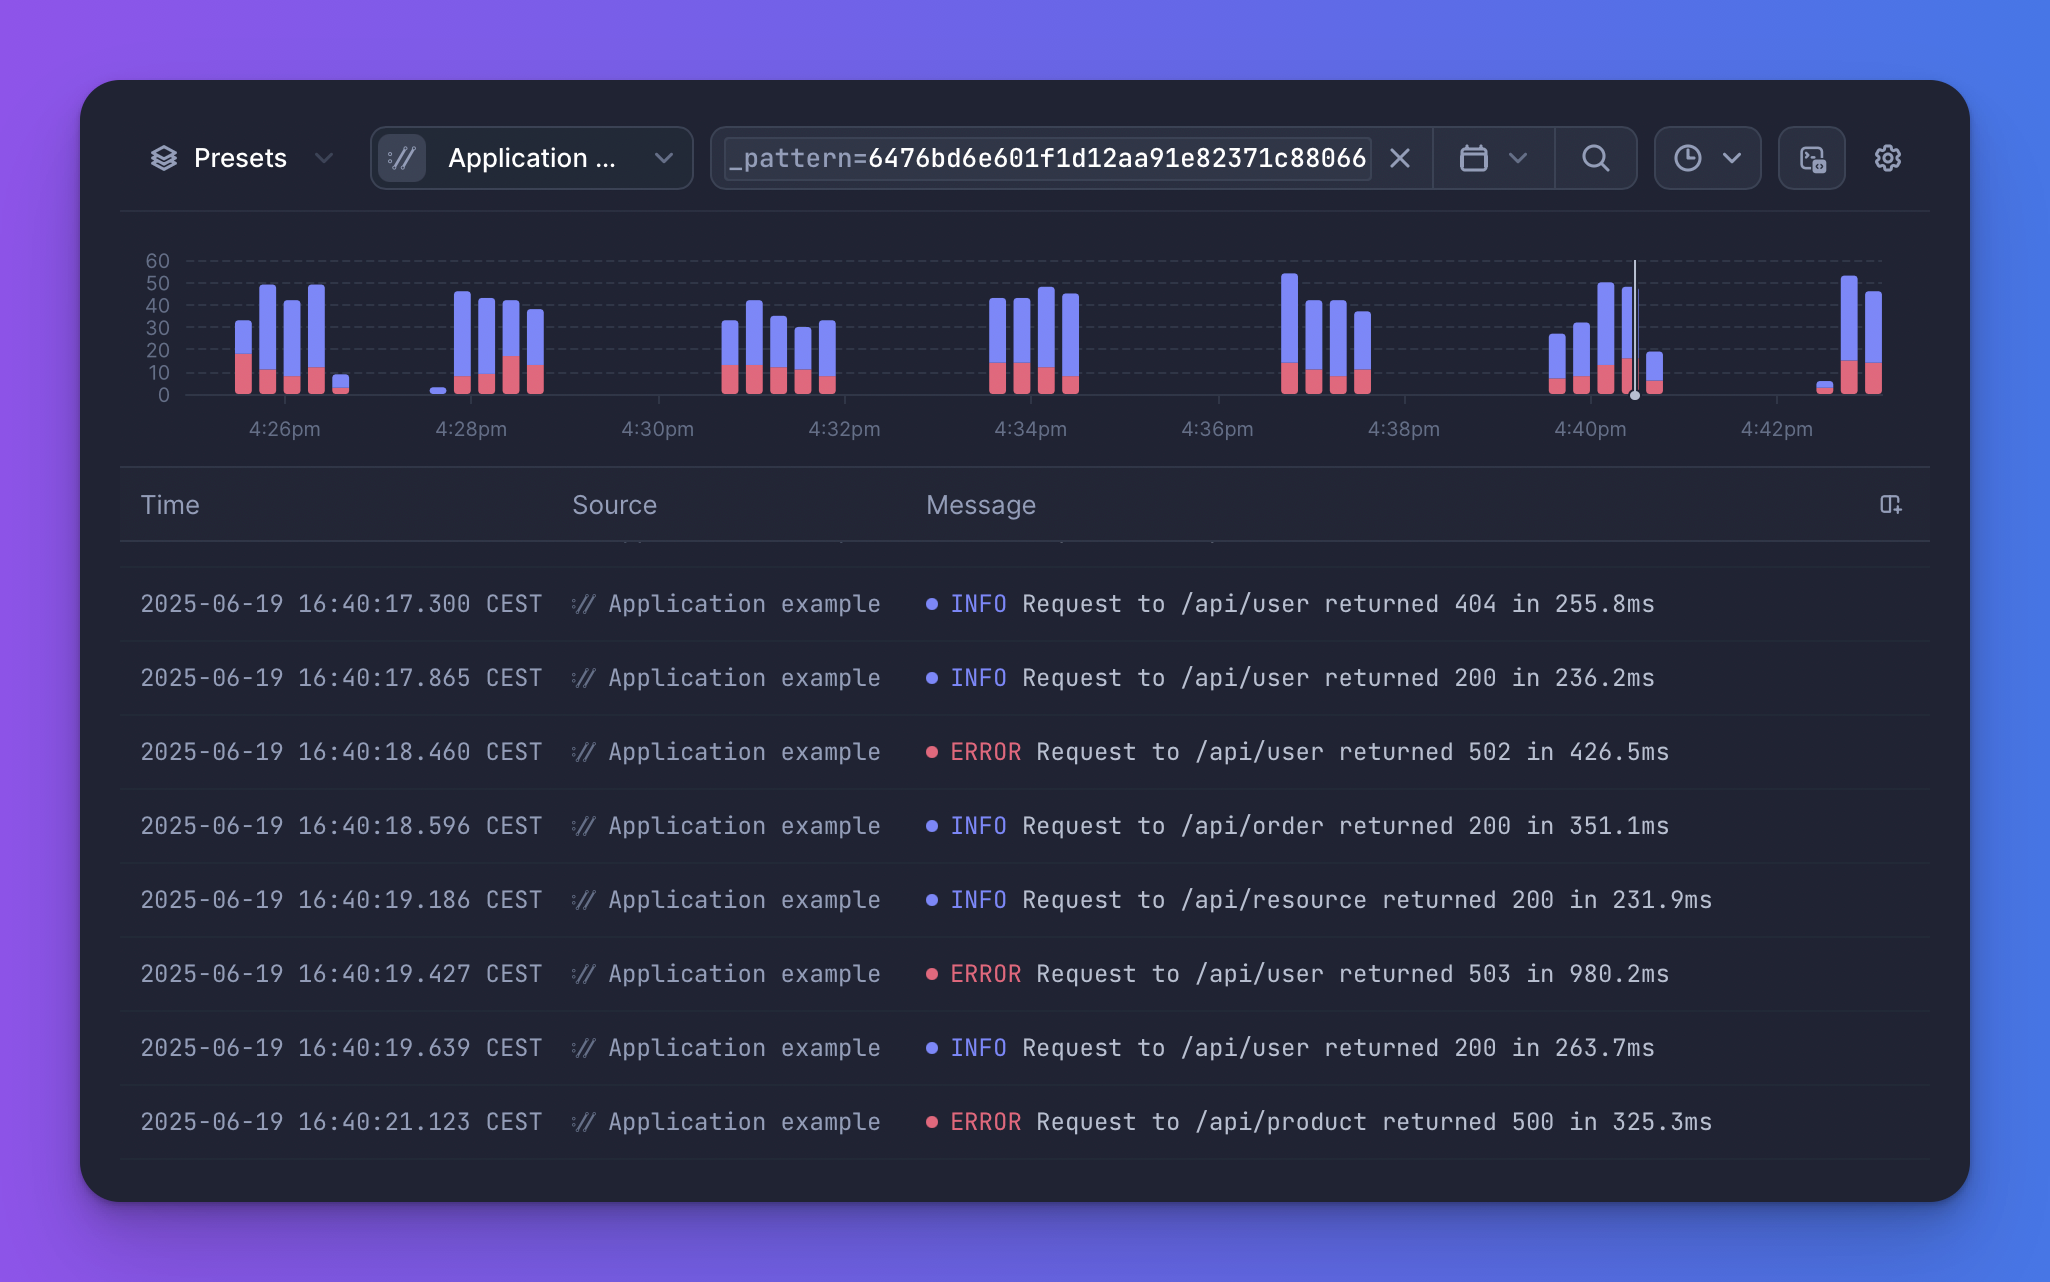2050x1282 pixels.
Task: Toggle the ERROR level dot on the 502 row
Action: (x=932, y=752)
